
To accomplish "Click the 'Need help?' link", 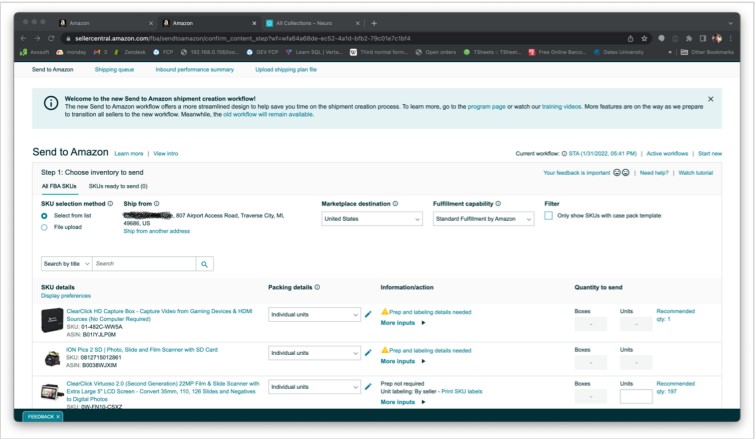I will pyautogui.click(x=654, y=173).
